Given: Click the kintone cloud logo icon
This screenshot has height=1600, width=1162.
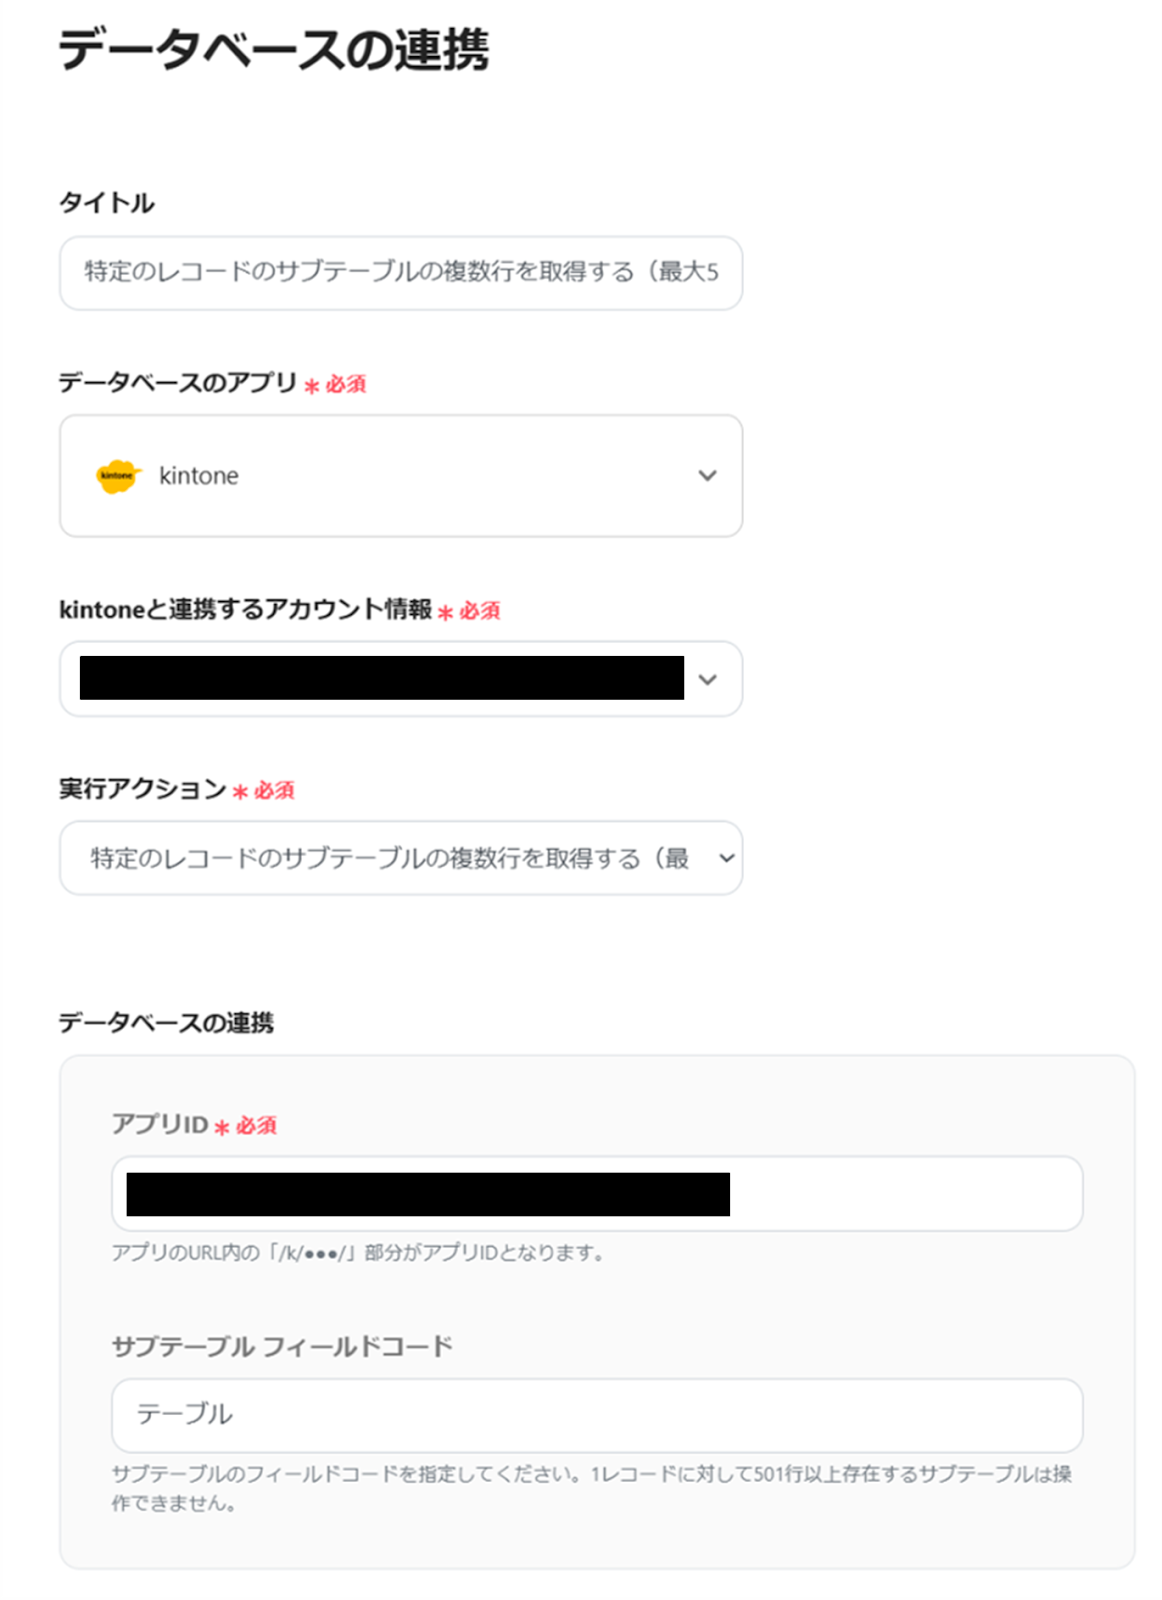Looking at the screenshot, I should (118, 476).
